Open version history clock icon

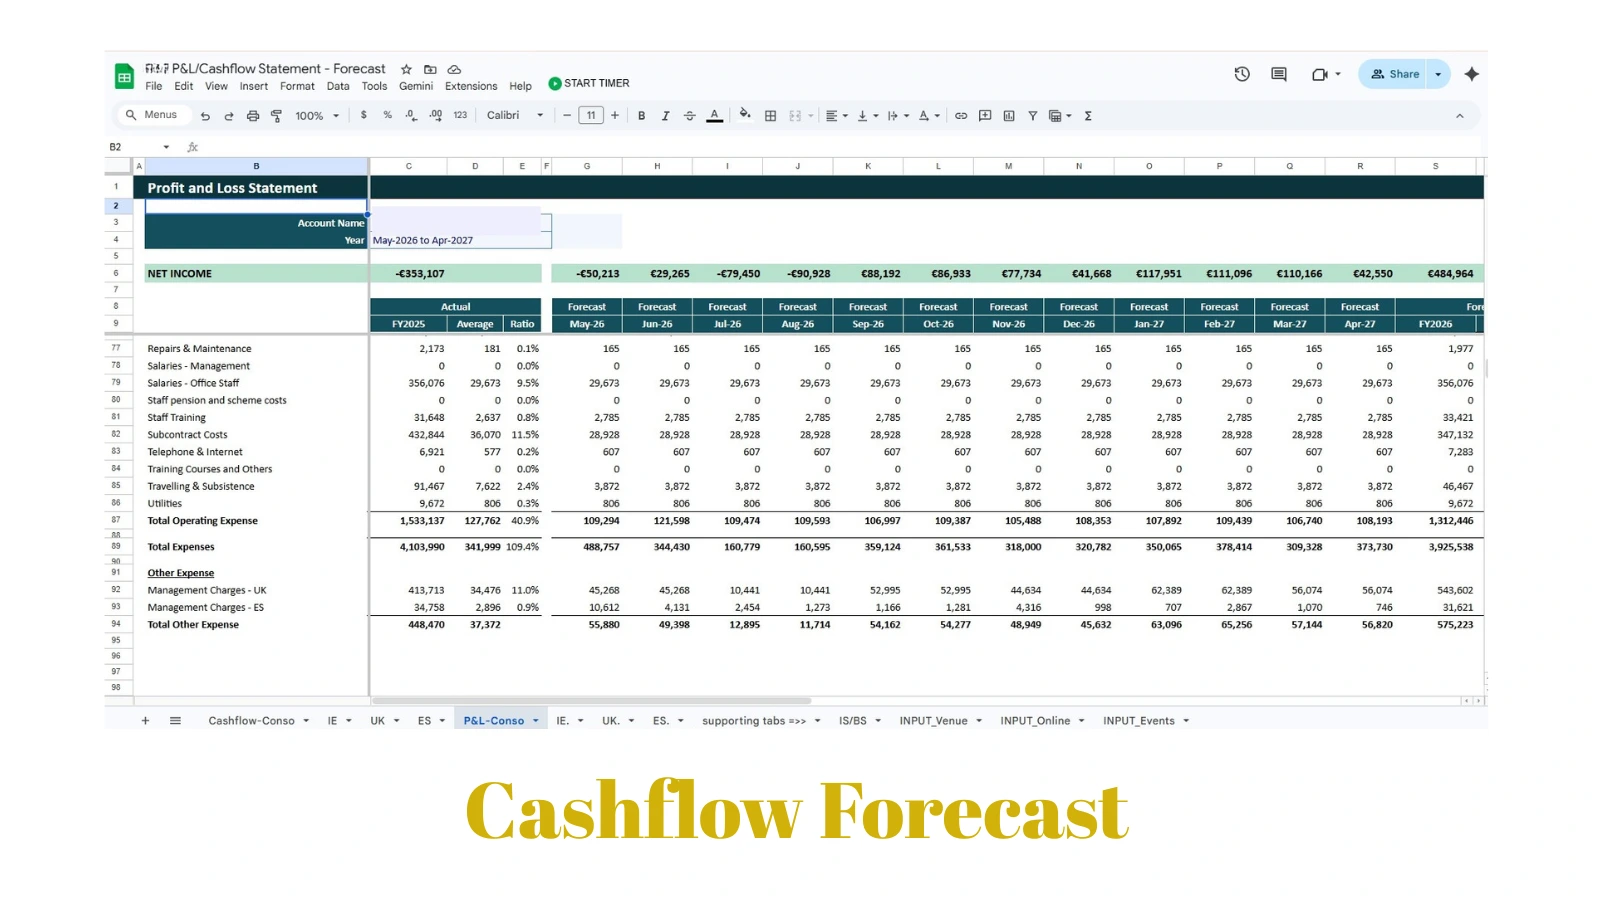(1242, 74)
